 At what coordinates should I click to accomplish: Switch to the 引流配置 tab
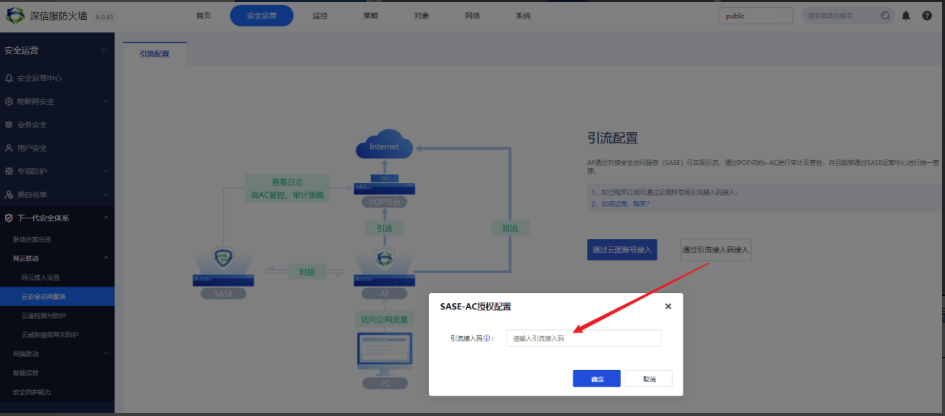click(155, 54)
